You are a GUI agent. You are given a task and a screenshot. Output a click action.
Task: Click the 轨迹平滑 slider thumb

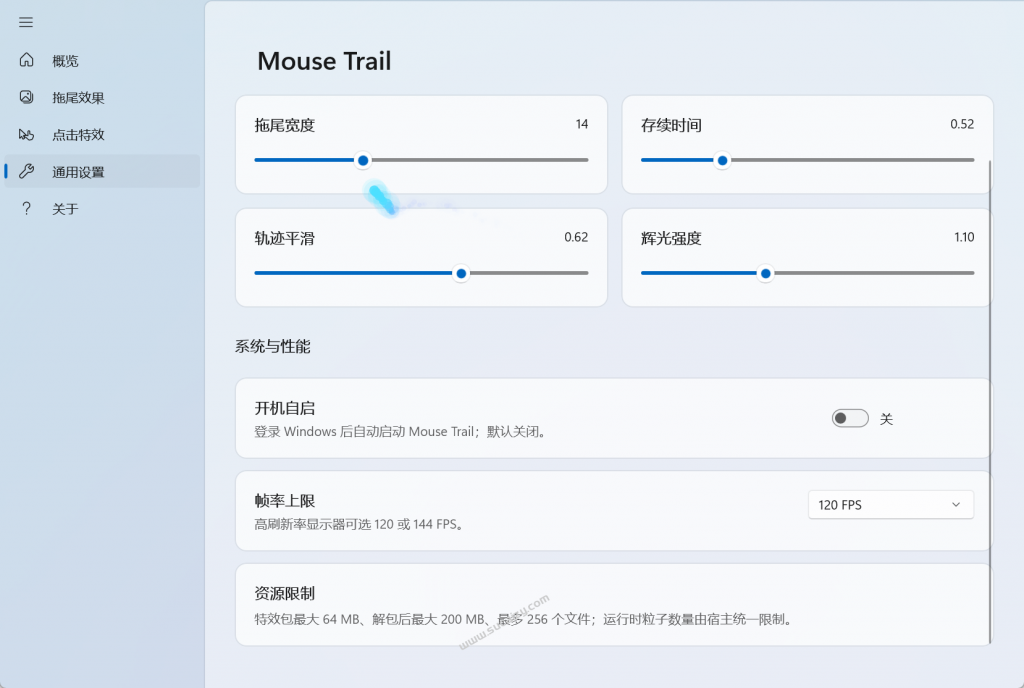point(461,273)
